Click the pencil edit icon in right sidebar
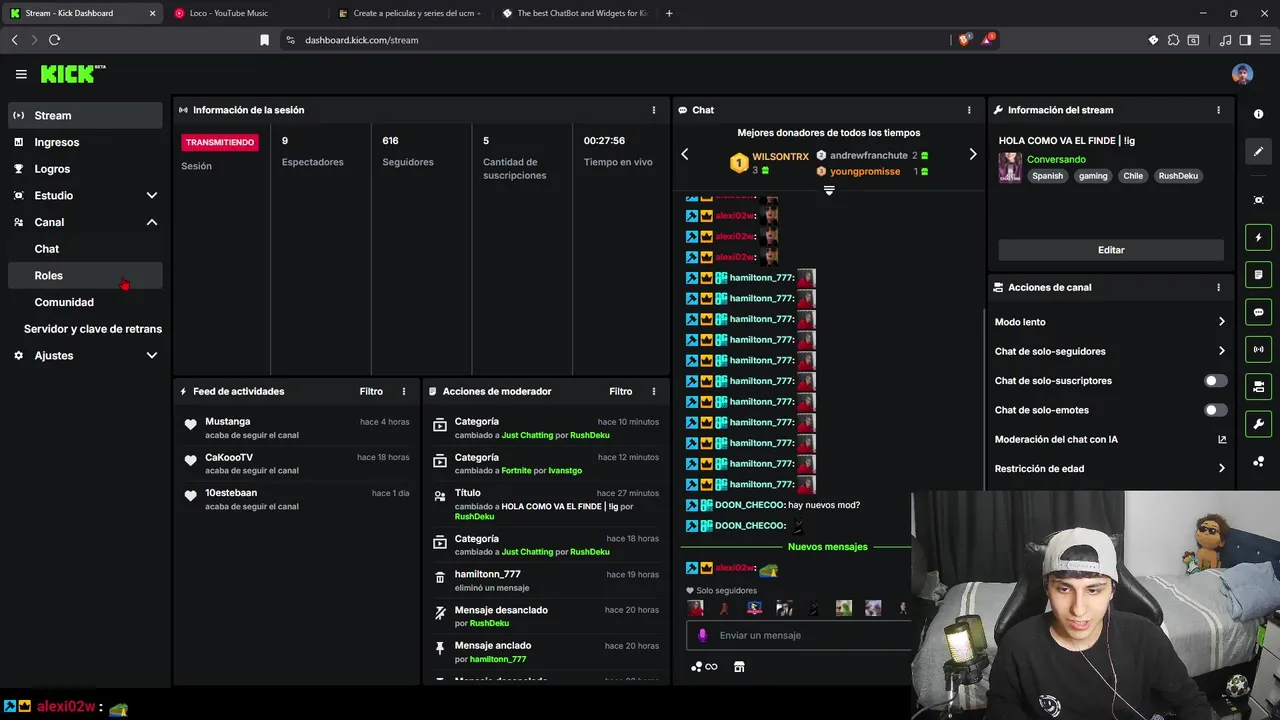1280x720 pixels. point(1259,152)
